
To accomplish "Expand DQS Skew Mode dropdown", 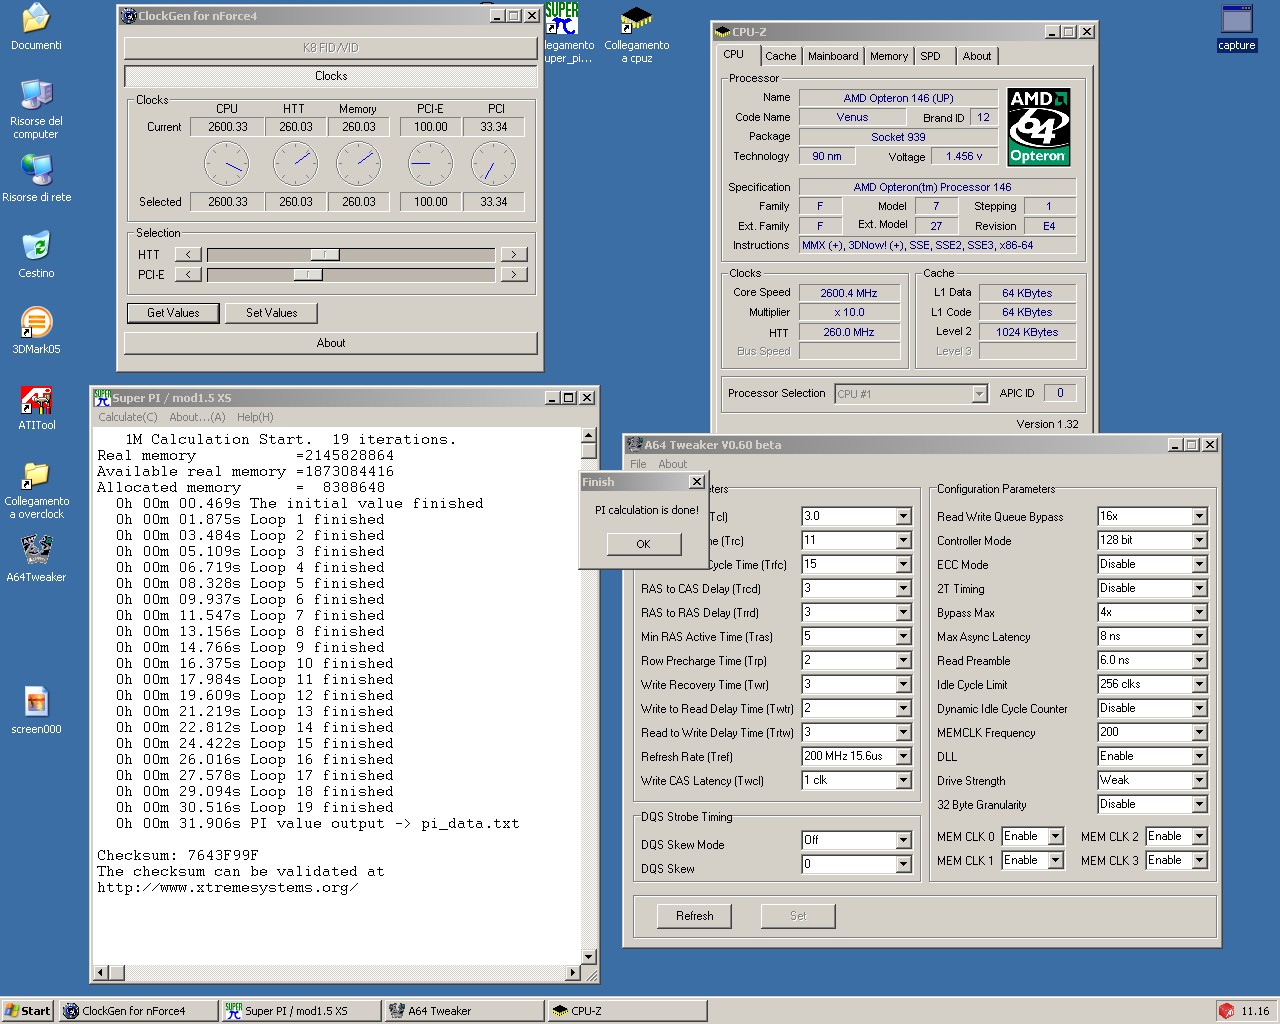I will [903, 840].
